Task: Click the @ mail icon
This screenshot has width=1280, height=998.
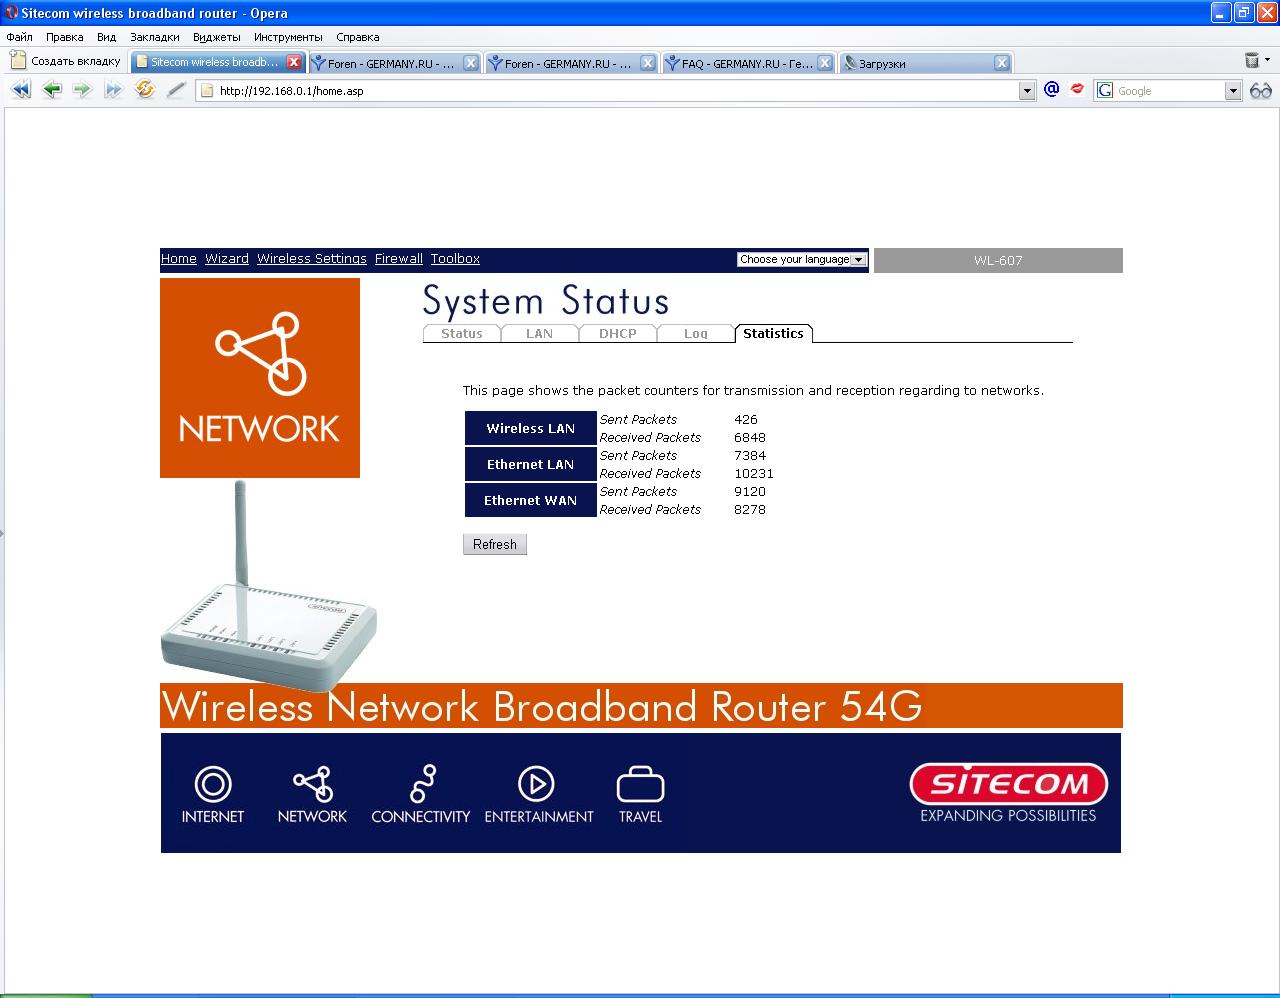Action: coord(1051,89)
